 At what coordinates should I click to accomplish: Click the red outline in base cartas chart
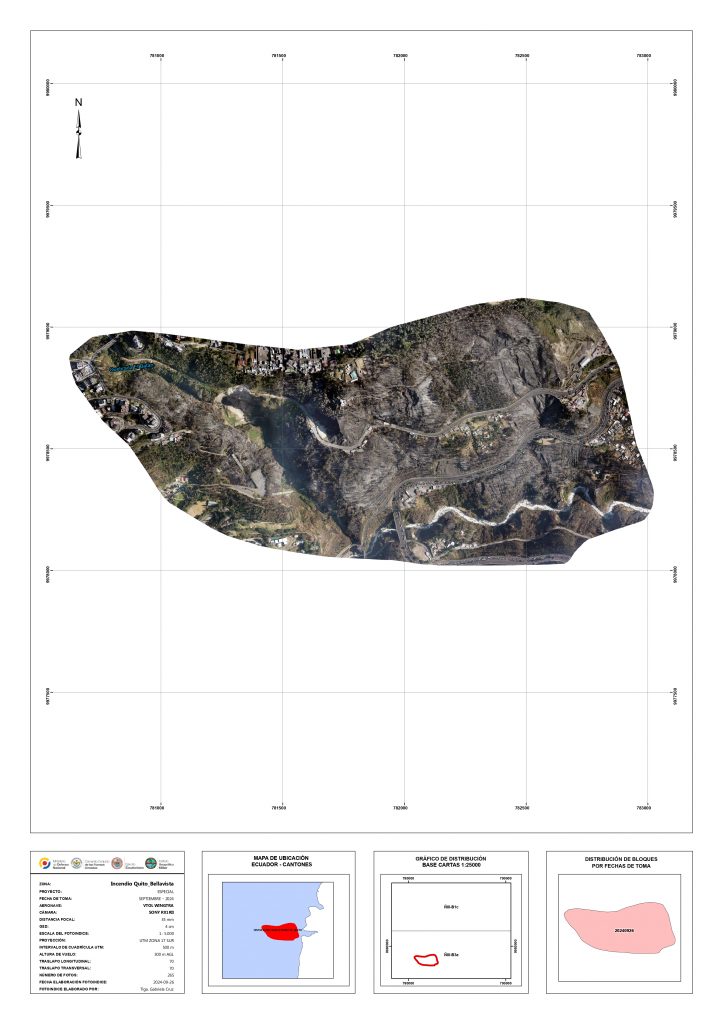tap(426, 959)
